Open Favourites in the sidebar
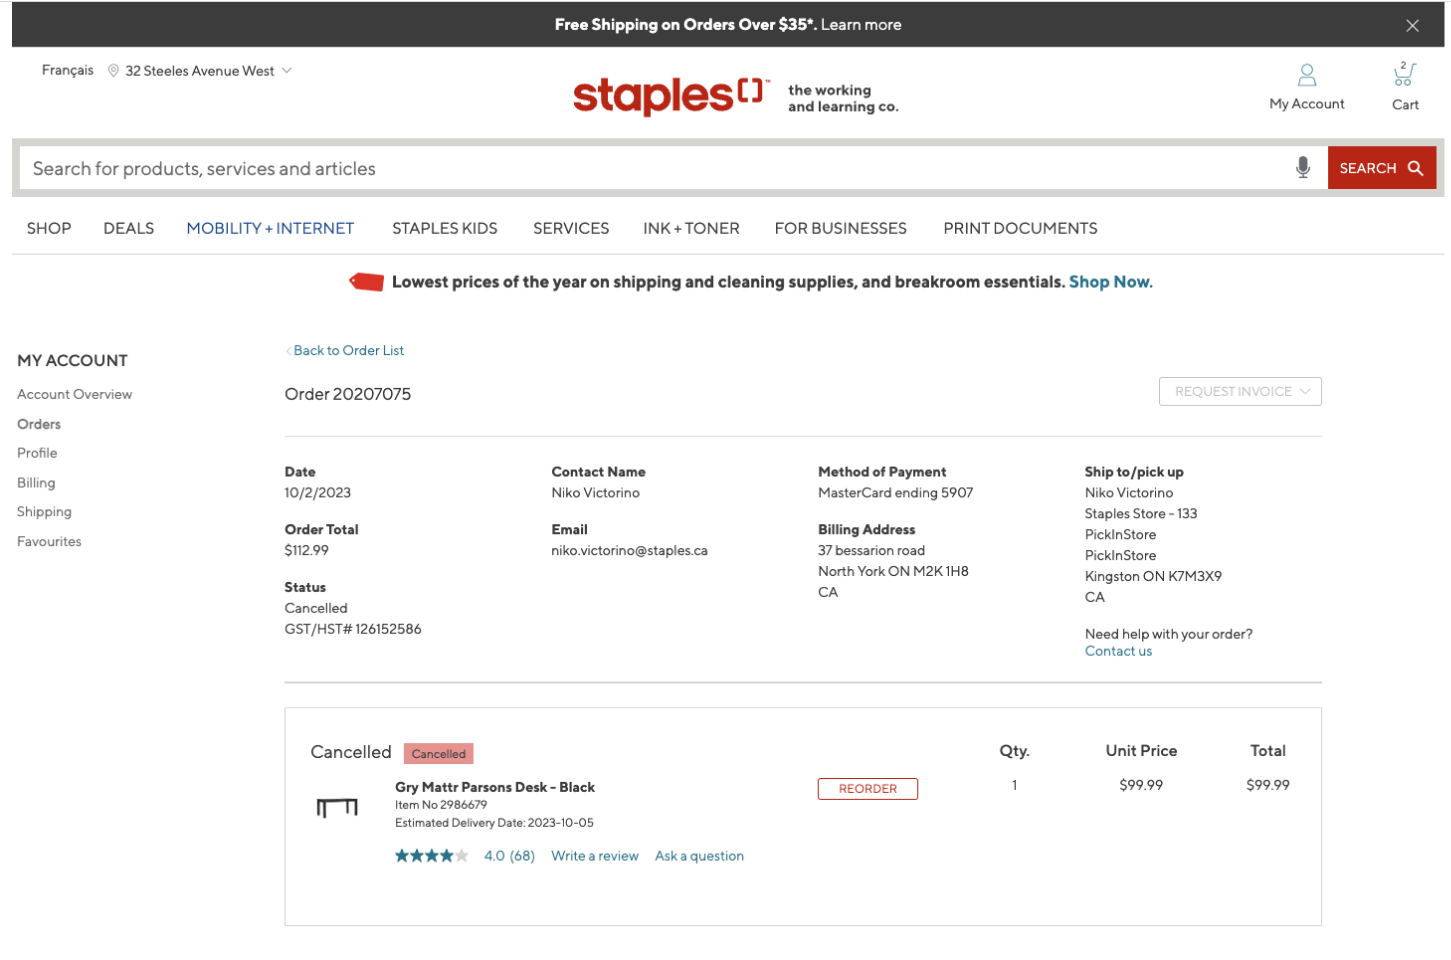Image resolution: width=1451 pixels, height=960 pixels. coord(49,542)
